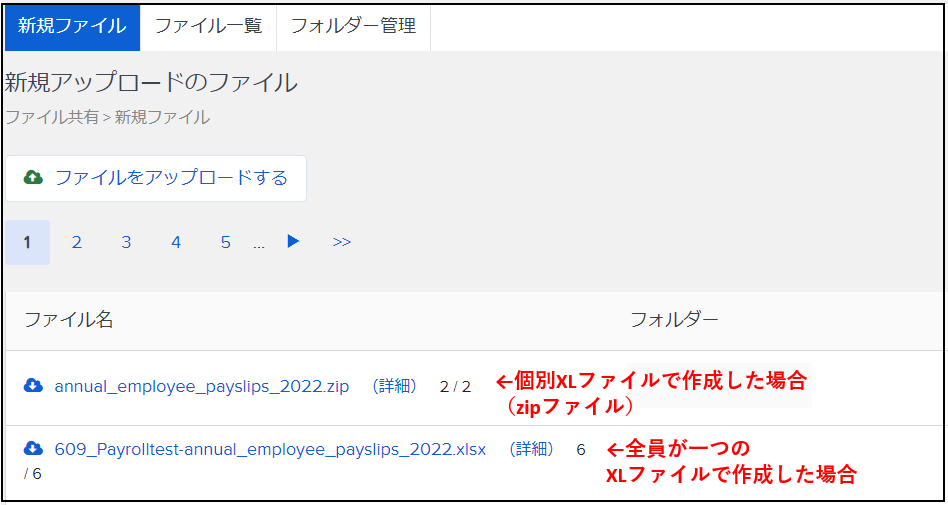Click the green cloud upload icon
Image resolution: width=948 pixels, height=505 pixels.
click(x=33, y=178)
